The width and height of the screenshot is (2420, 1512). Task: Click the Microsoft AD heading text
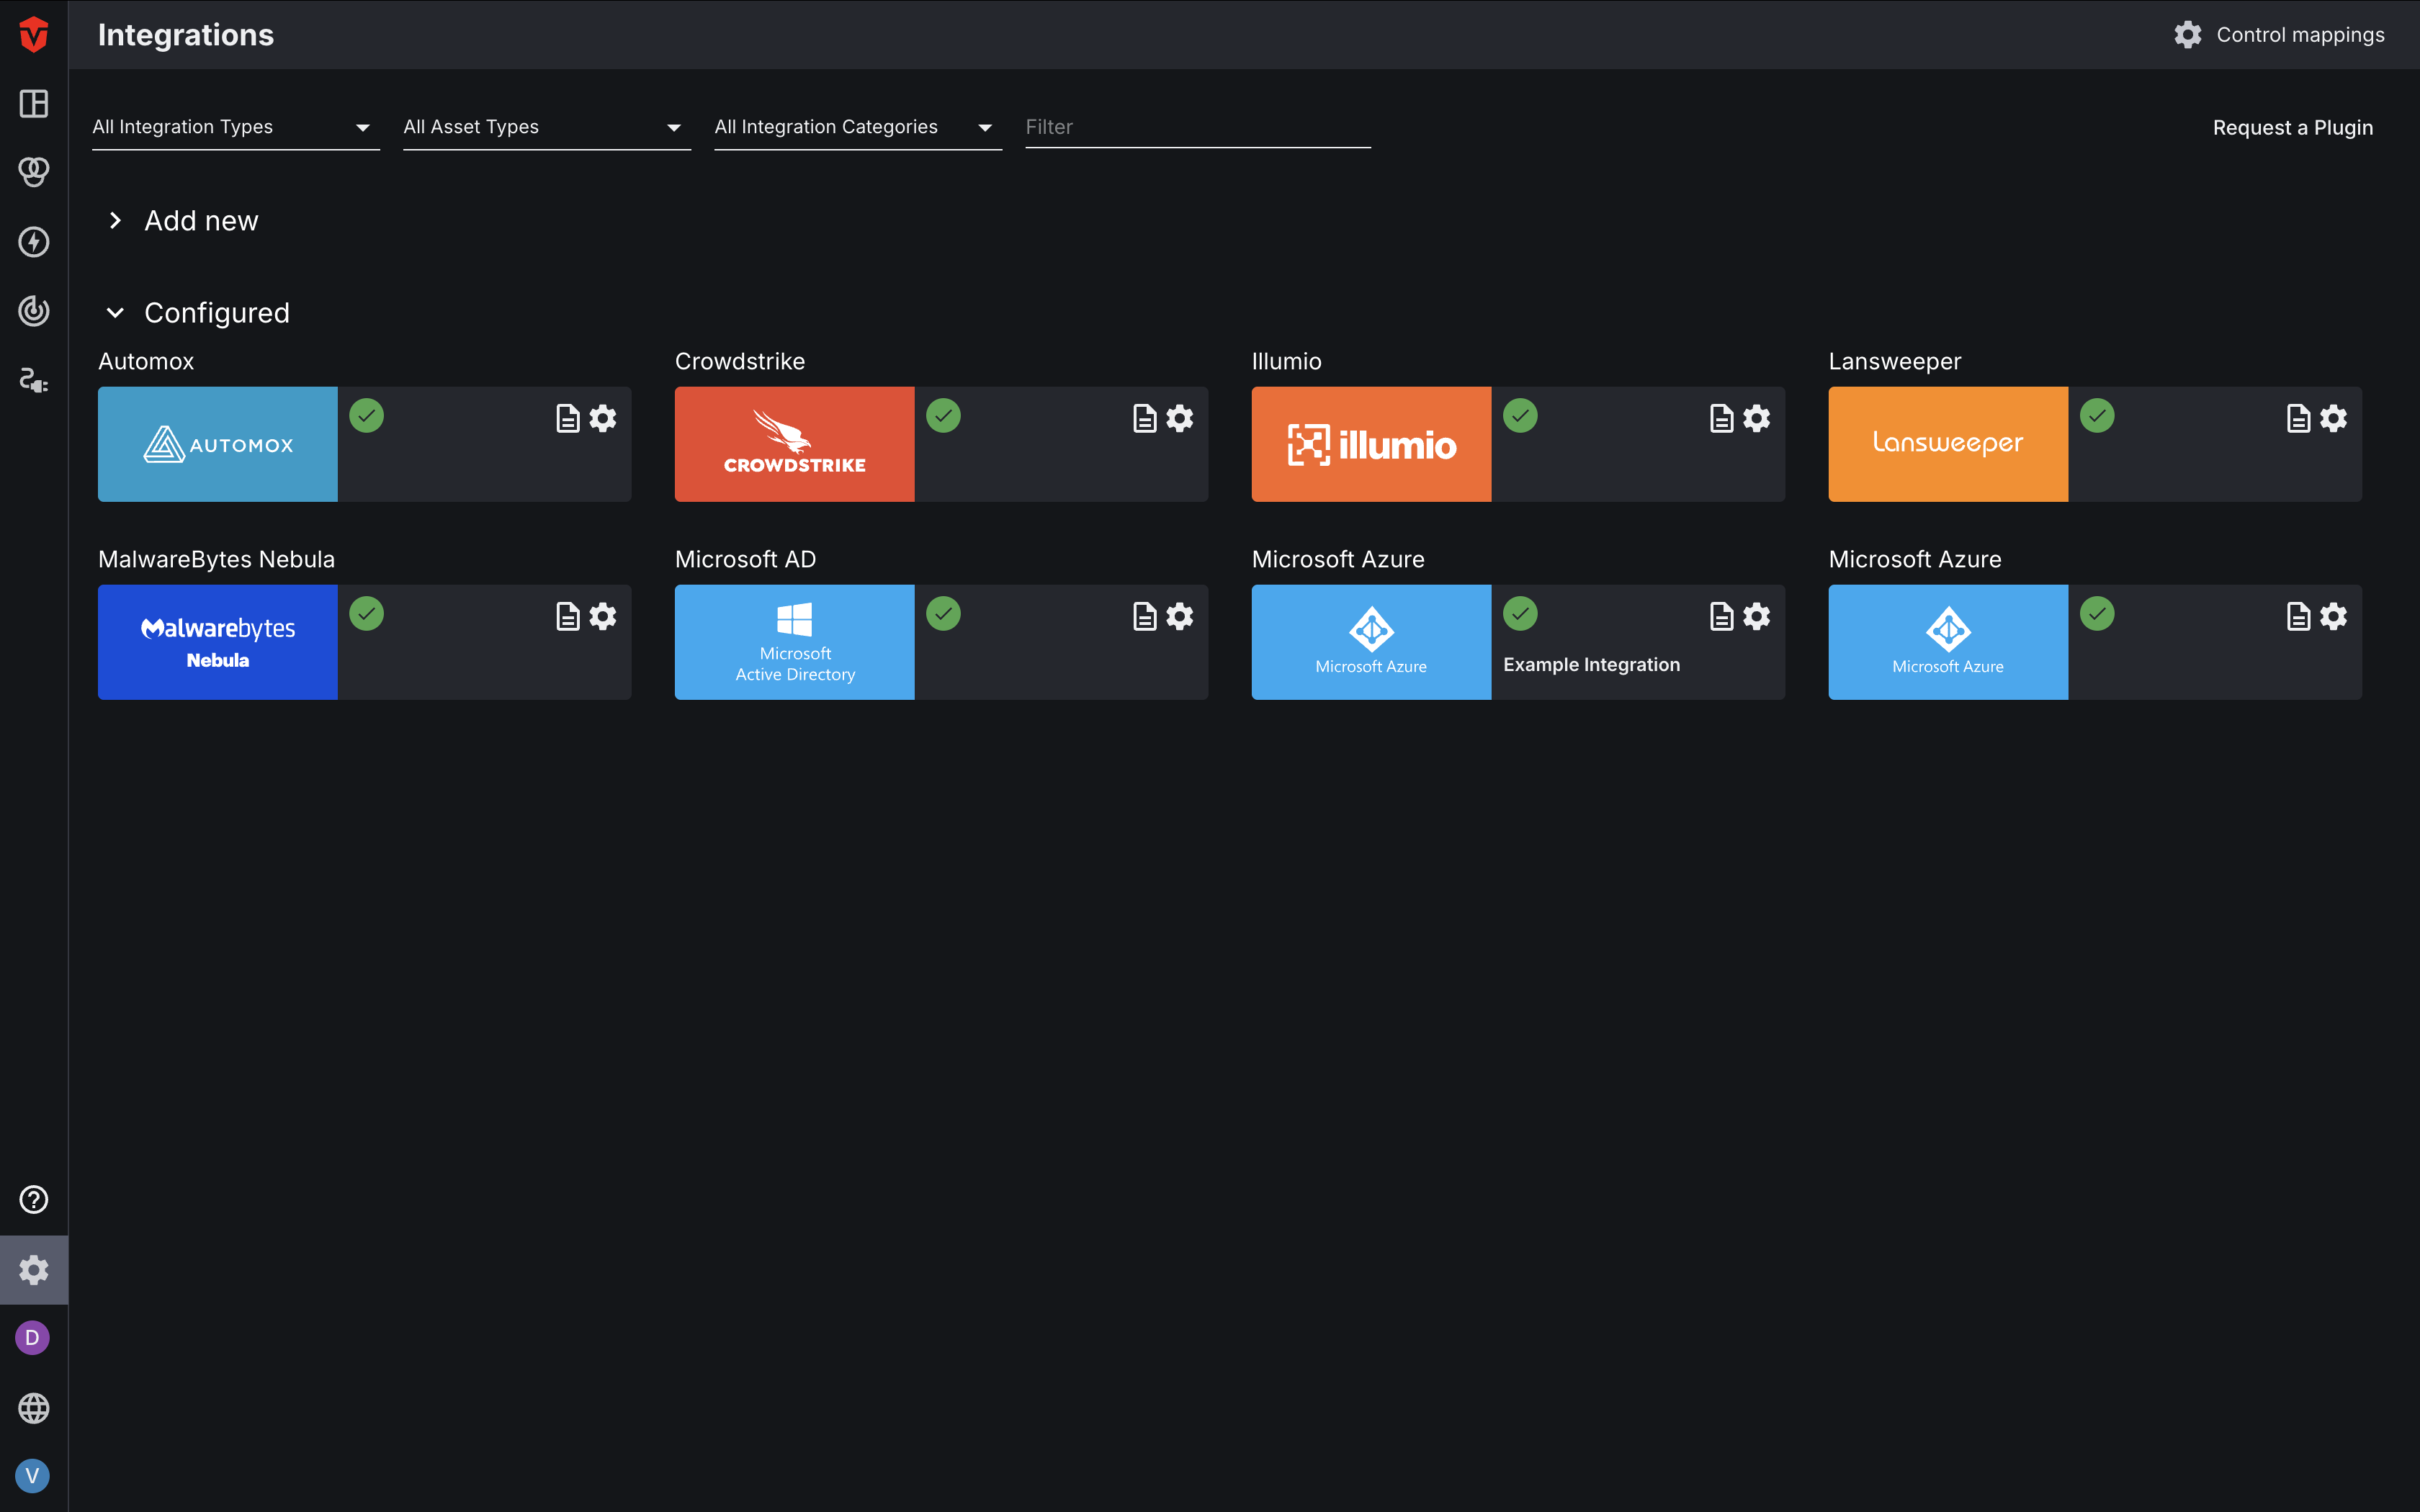coord(746,559)
